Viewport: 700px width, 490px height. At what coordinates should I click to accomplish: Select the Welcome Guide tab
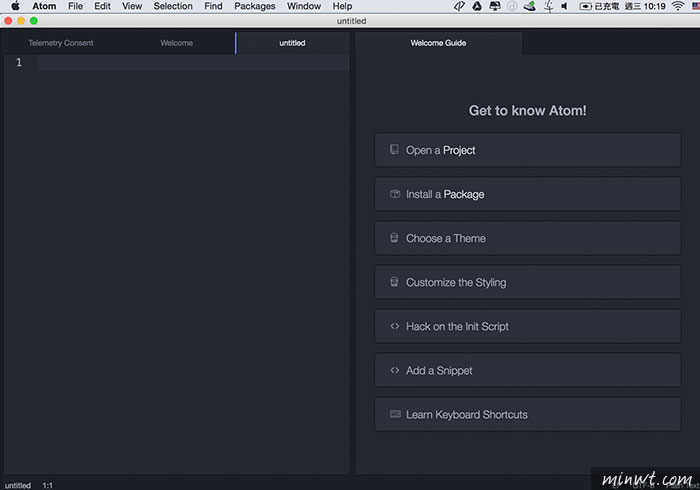point(438,43)
